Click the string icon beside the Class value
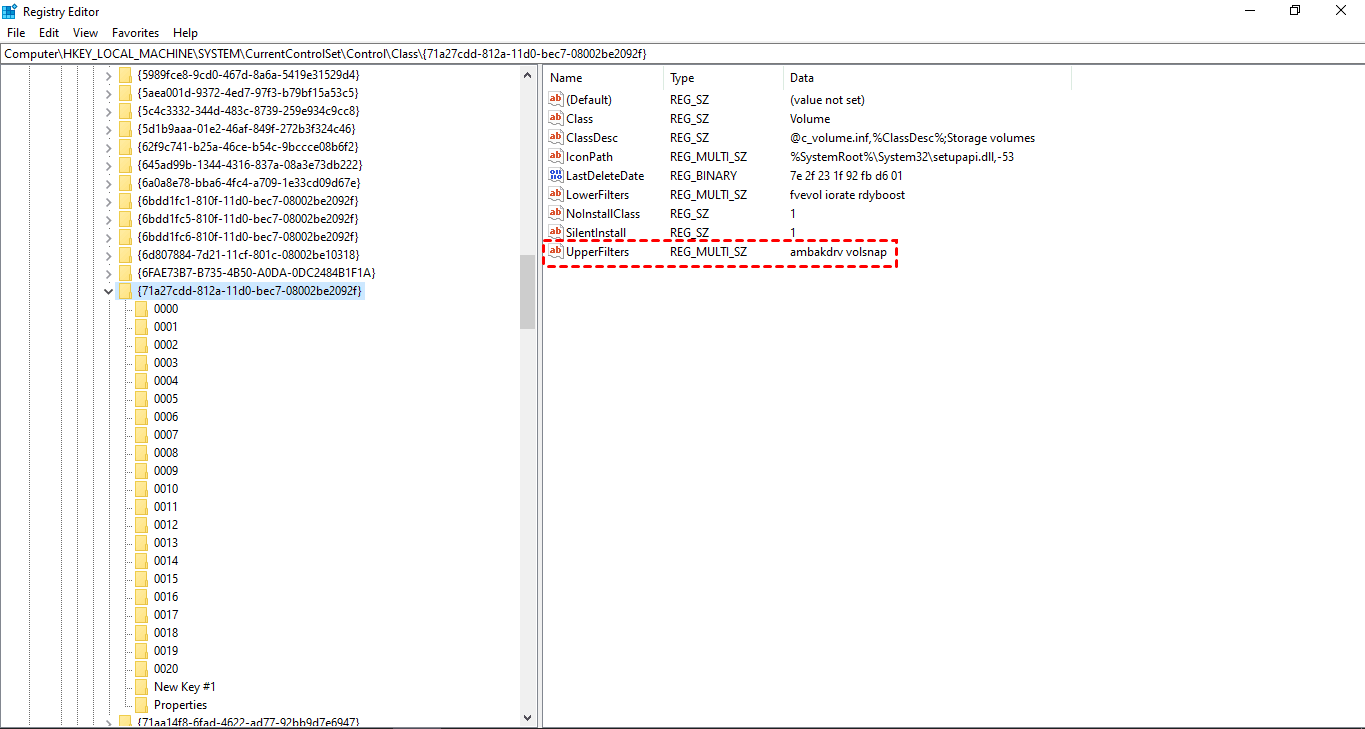This screenshot has height=729, width=1365. coord(555,118)
